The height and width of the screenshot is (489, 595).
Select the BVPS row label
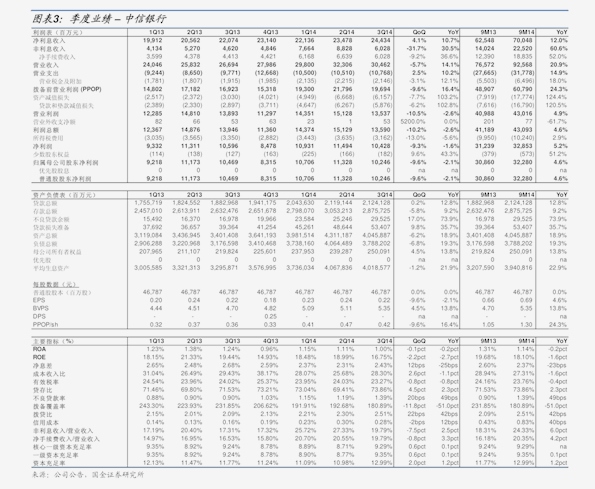point(41,308)
